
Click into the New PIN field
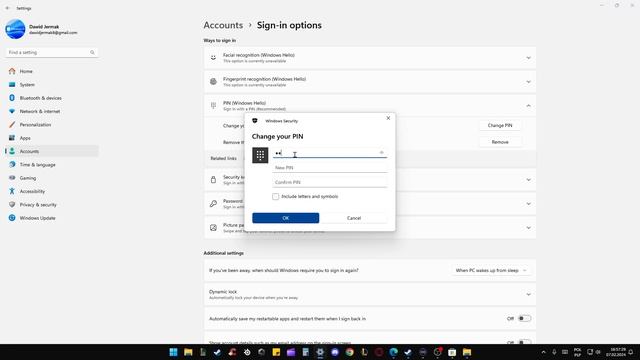(329, 168)
